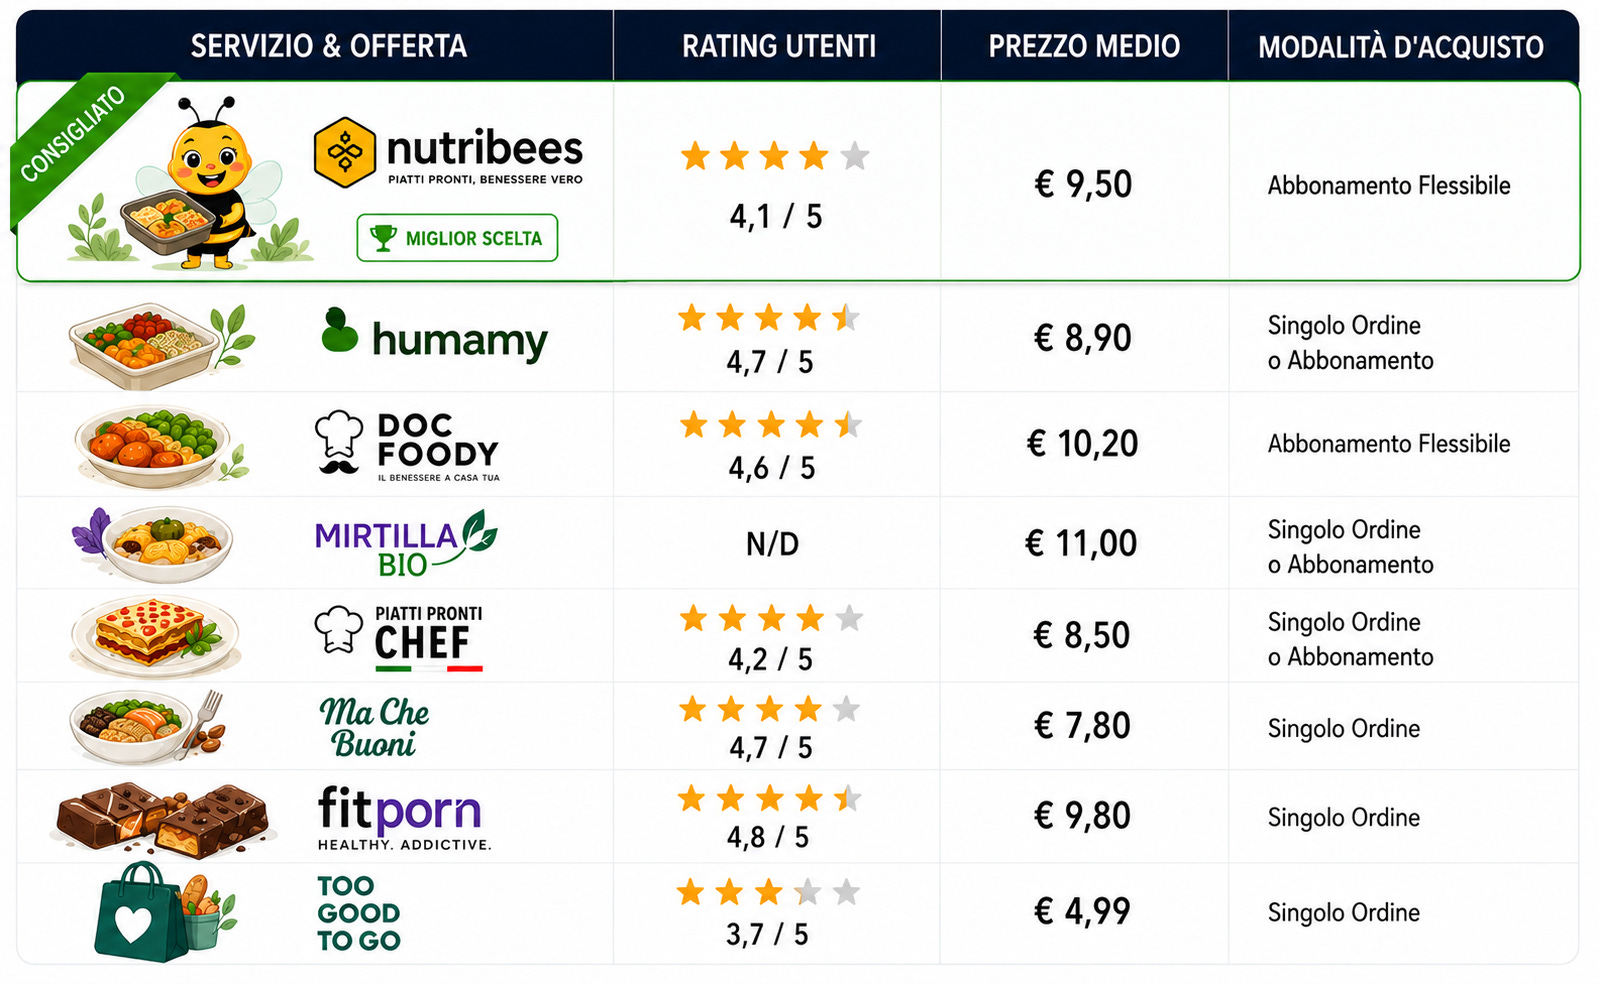Image resolution: width=1599 pixels, height=984 pixels.
Task: Open the chocolate bars thumbnail
Action: coord(162,819)
